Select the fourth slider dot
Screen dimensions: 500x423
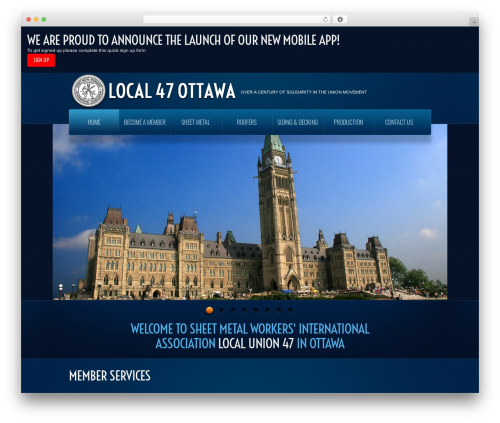(244, 310)
